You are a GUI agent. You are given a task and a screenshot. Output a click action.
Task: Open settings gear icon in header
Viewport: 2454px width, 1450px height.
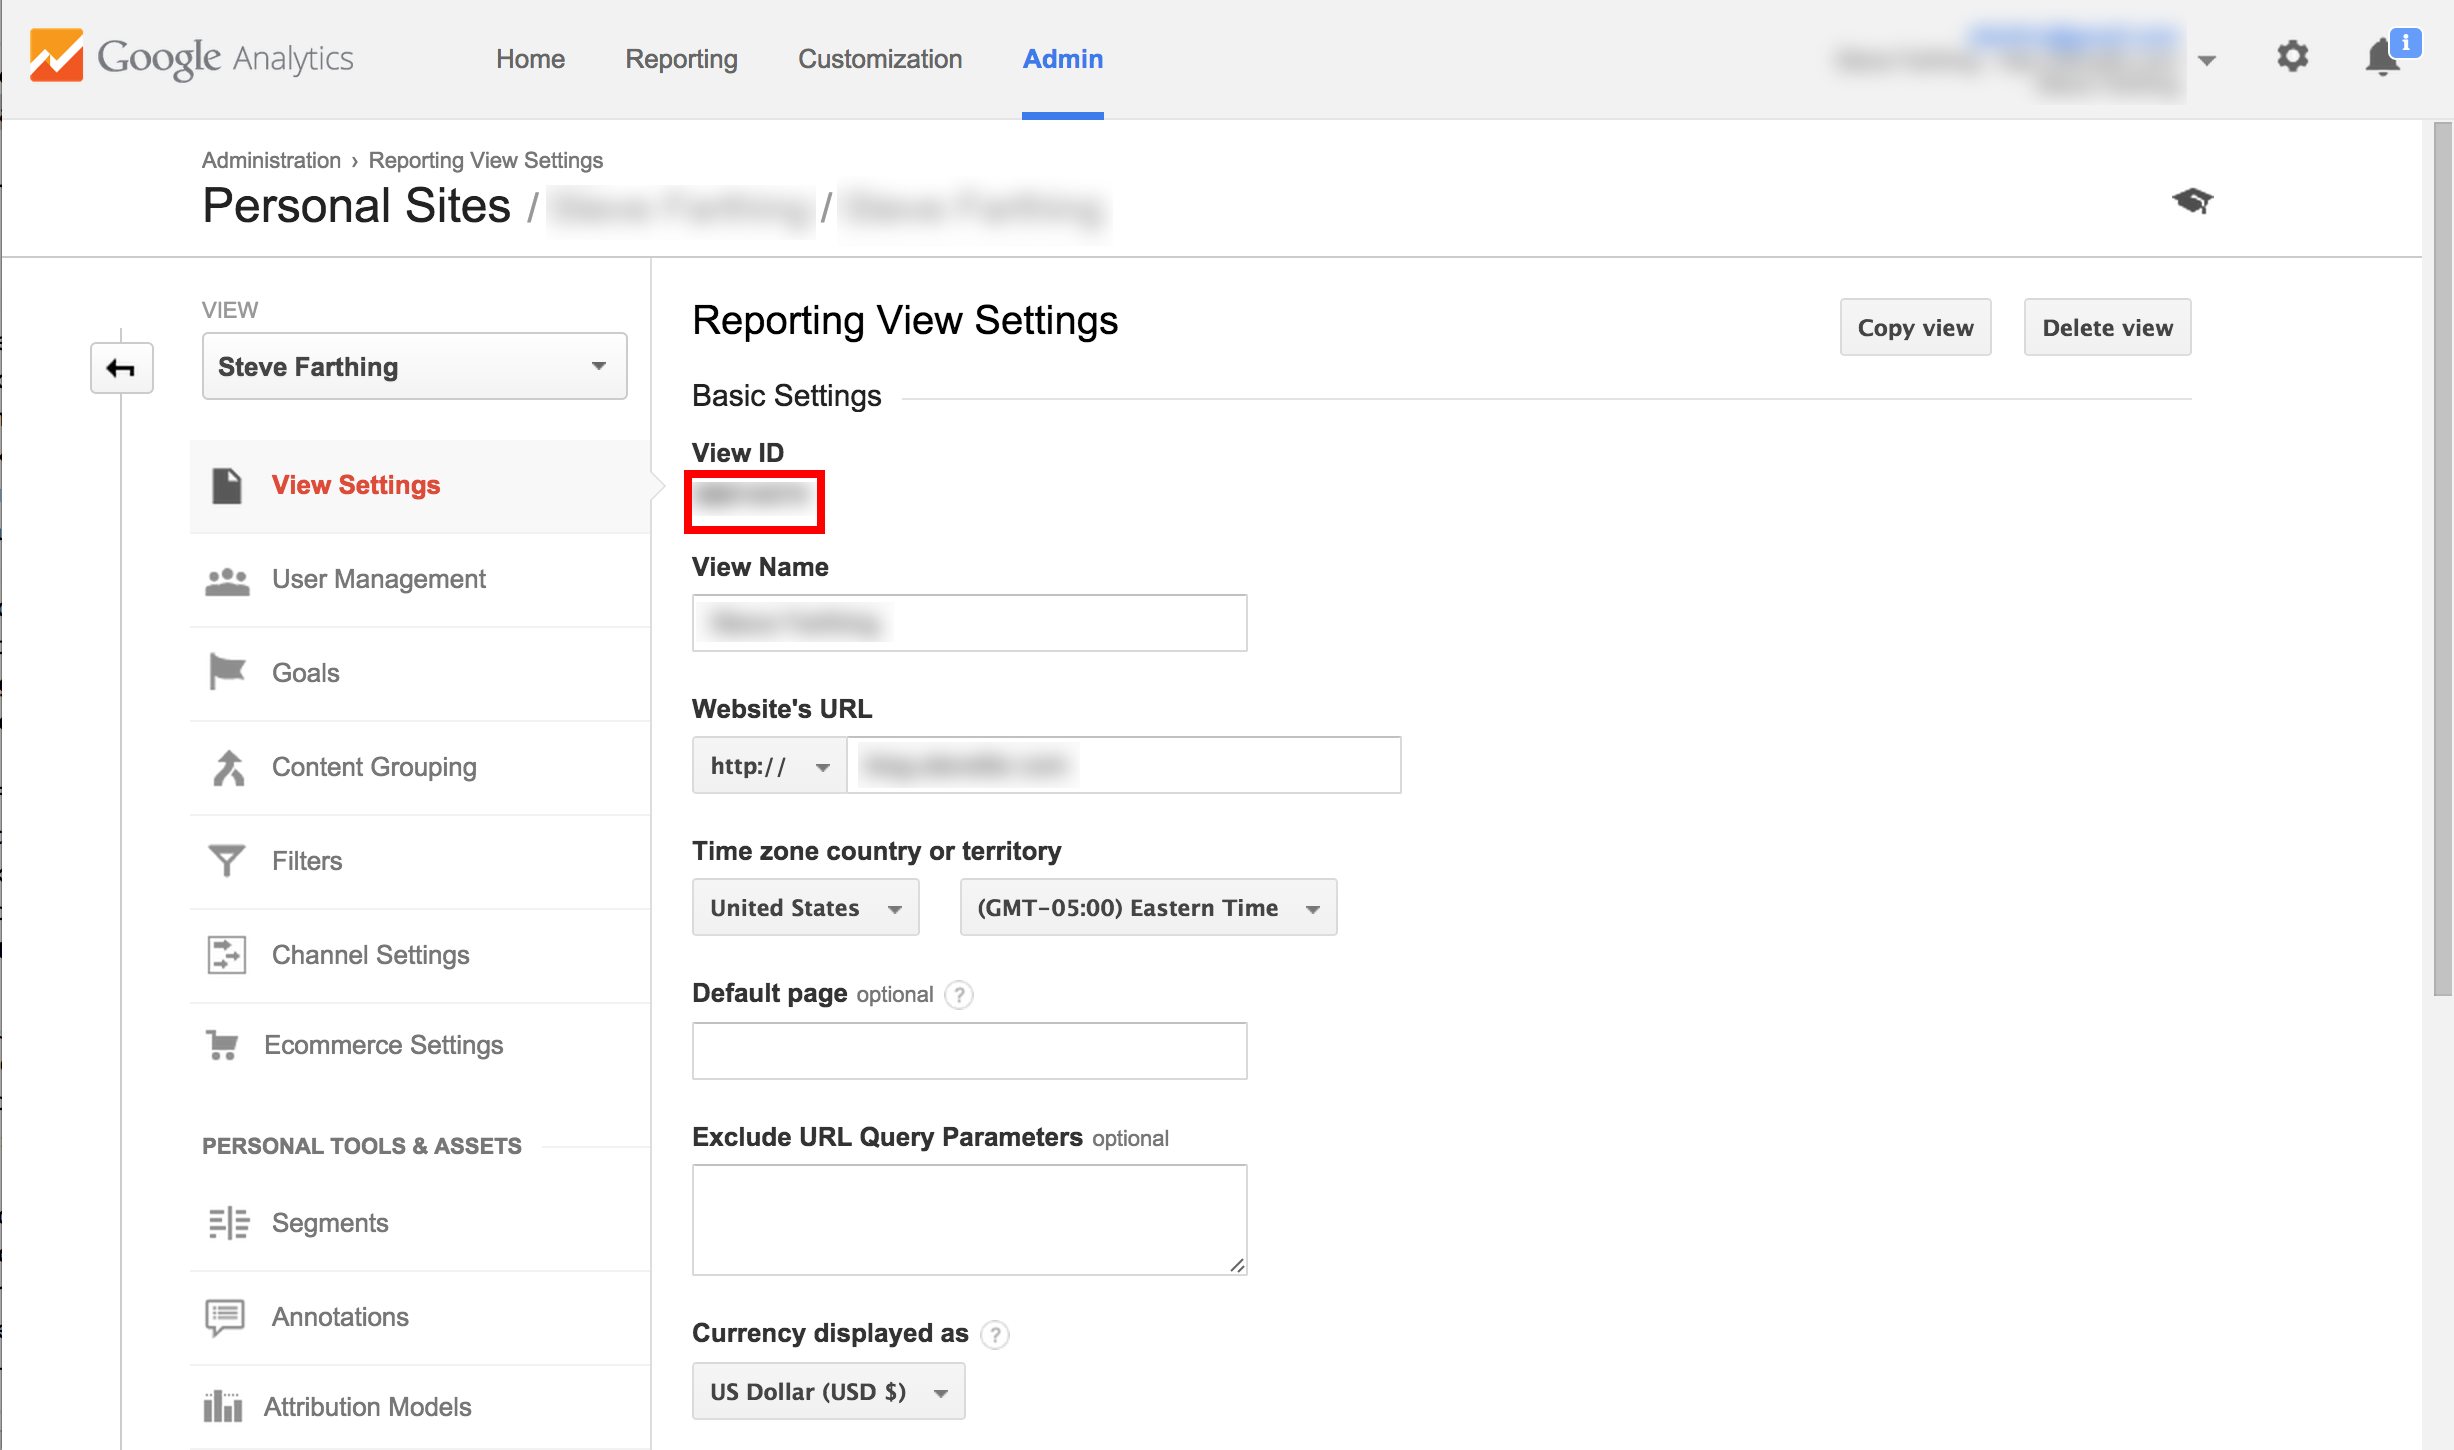point(2292,57)
